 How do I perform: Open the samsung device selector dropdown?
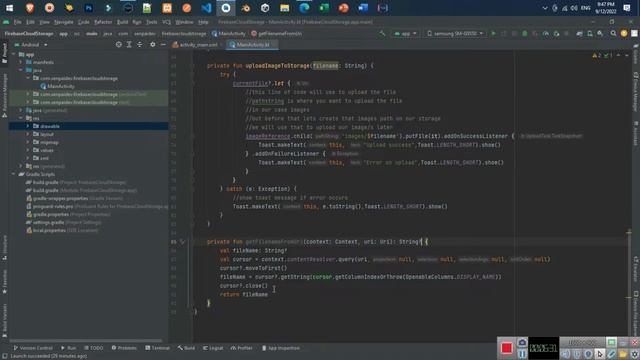tap(455, 33)
